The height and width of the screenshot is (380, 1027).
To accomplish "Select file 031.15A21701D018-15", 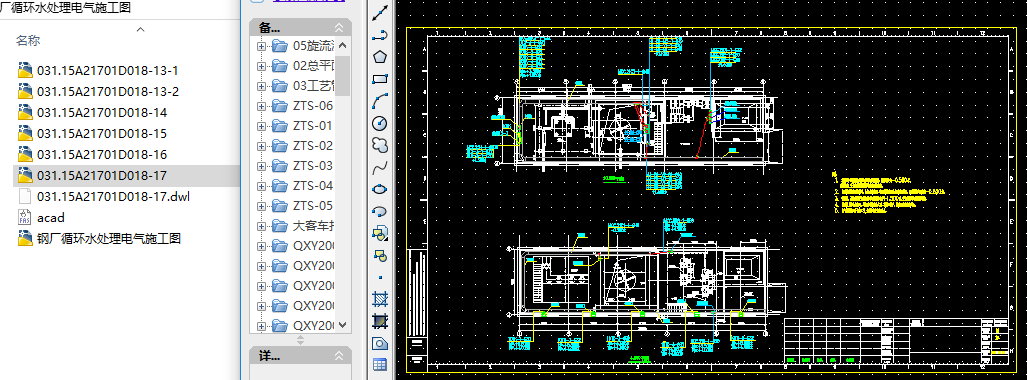I will [102, 134].
